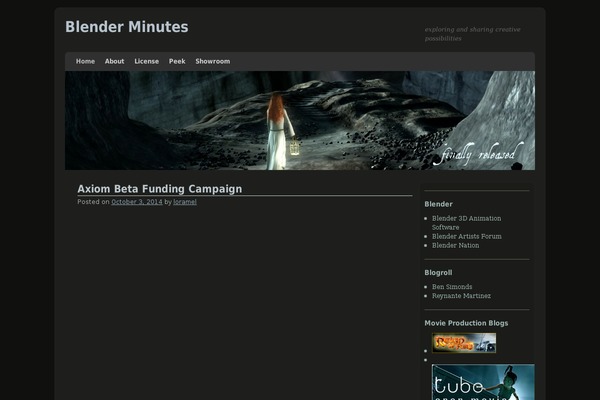The height and width of the screenshot is (400, 600).
Task: Open the Blender Minutes site title
Action: click(127, 27)
